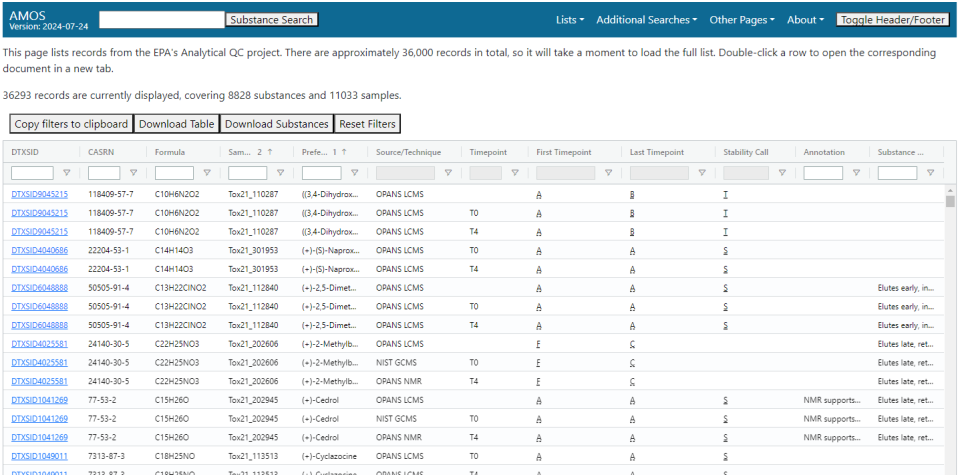The image size is (960, 475).
Task: Click the Download Table button
Action: tap(176, 124)
